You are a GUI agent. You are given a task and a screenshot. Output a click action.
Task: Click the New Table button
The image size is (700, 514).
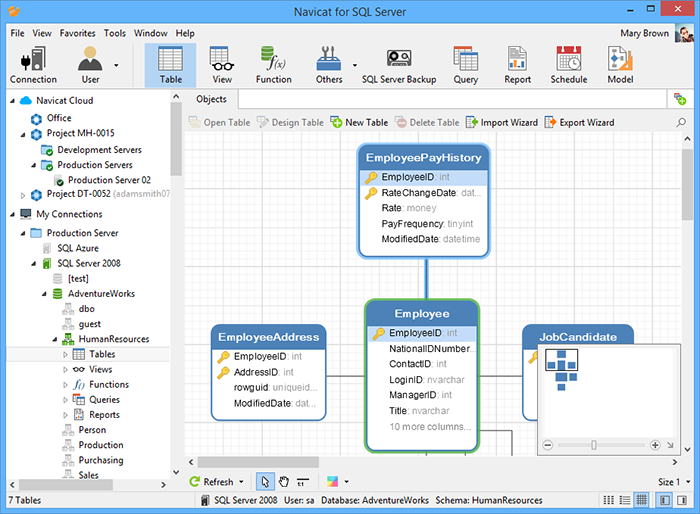[359, 122]
